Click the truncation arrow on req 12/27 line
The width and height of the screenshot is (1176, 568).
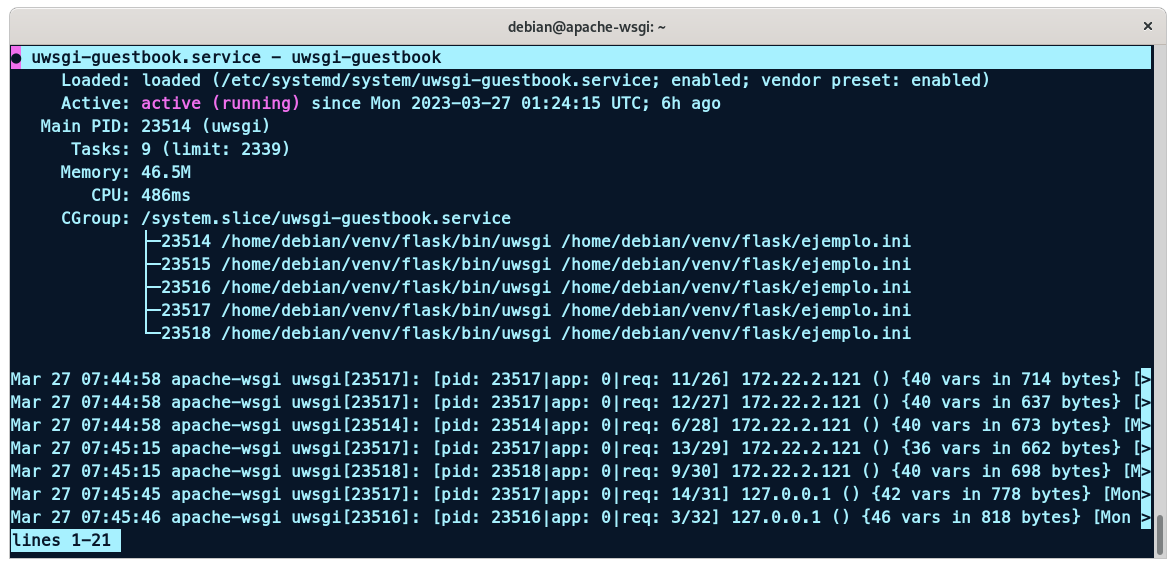(x=1145, y=402)
